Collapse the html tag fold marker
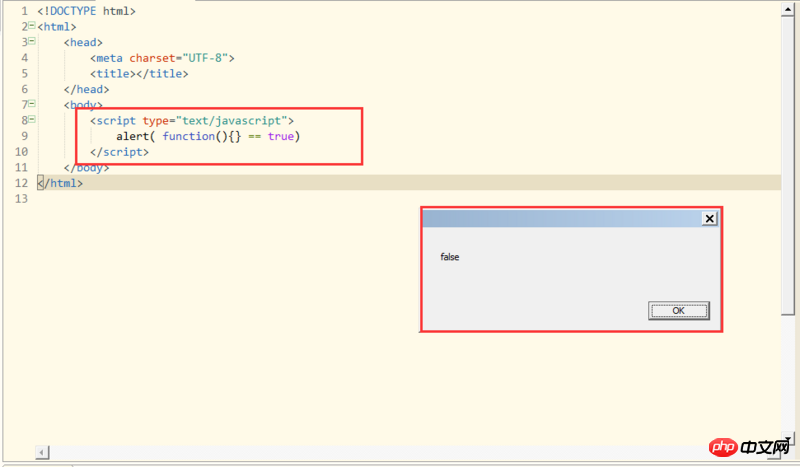The image size is (800, 467). tap(32, 25)
